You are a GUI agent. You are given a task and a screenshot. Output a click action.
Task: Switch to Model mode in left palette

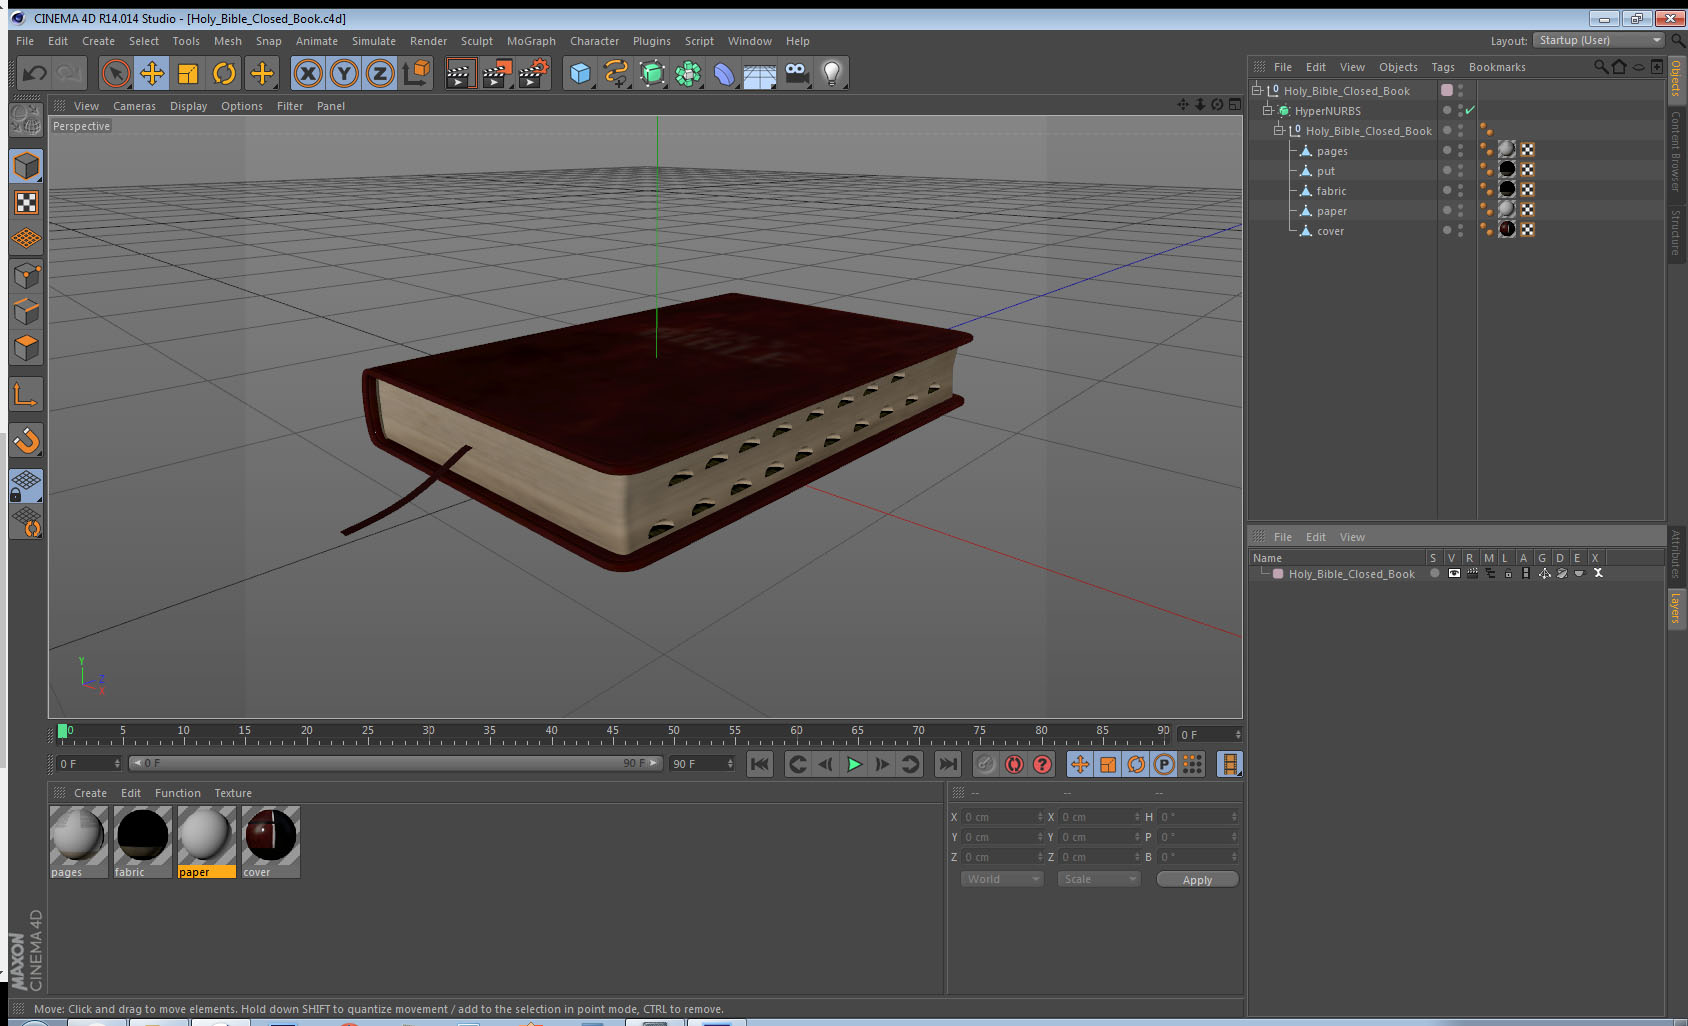(26, 166)
